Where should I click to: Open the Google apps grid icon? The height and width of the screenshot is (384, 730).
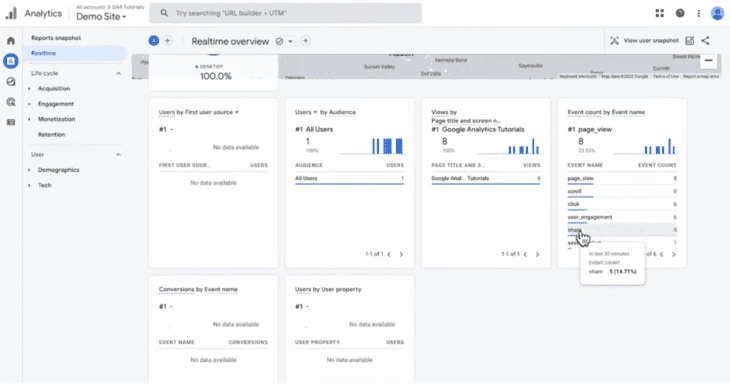[659, 13]
